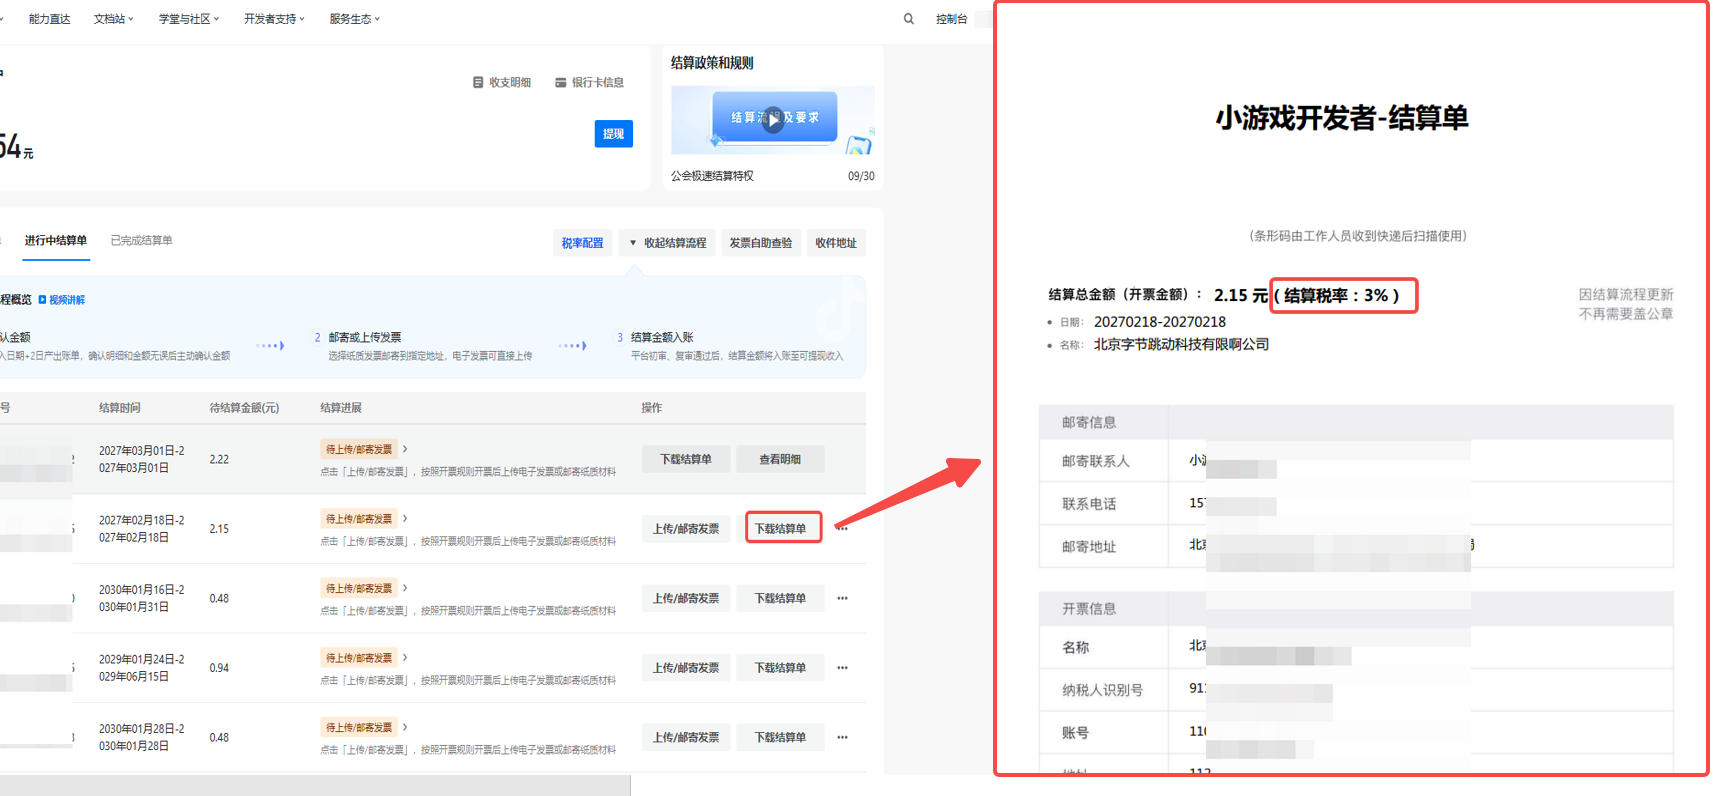Open 收支明细 via its document icon
Image resolution: width=1714 pixels, height=796 pixels.
click(478, 82)
